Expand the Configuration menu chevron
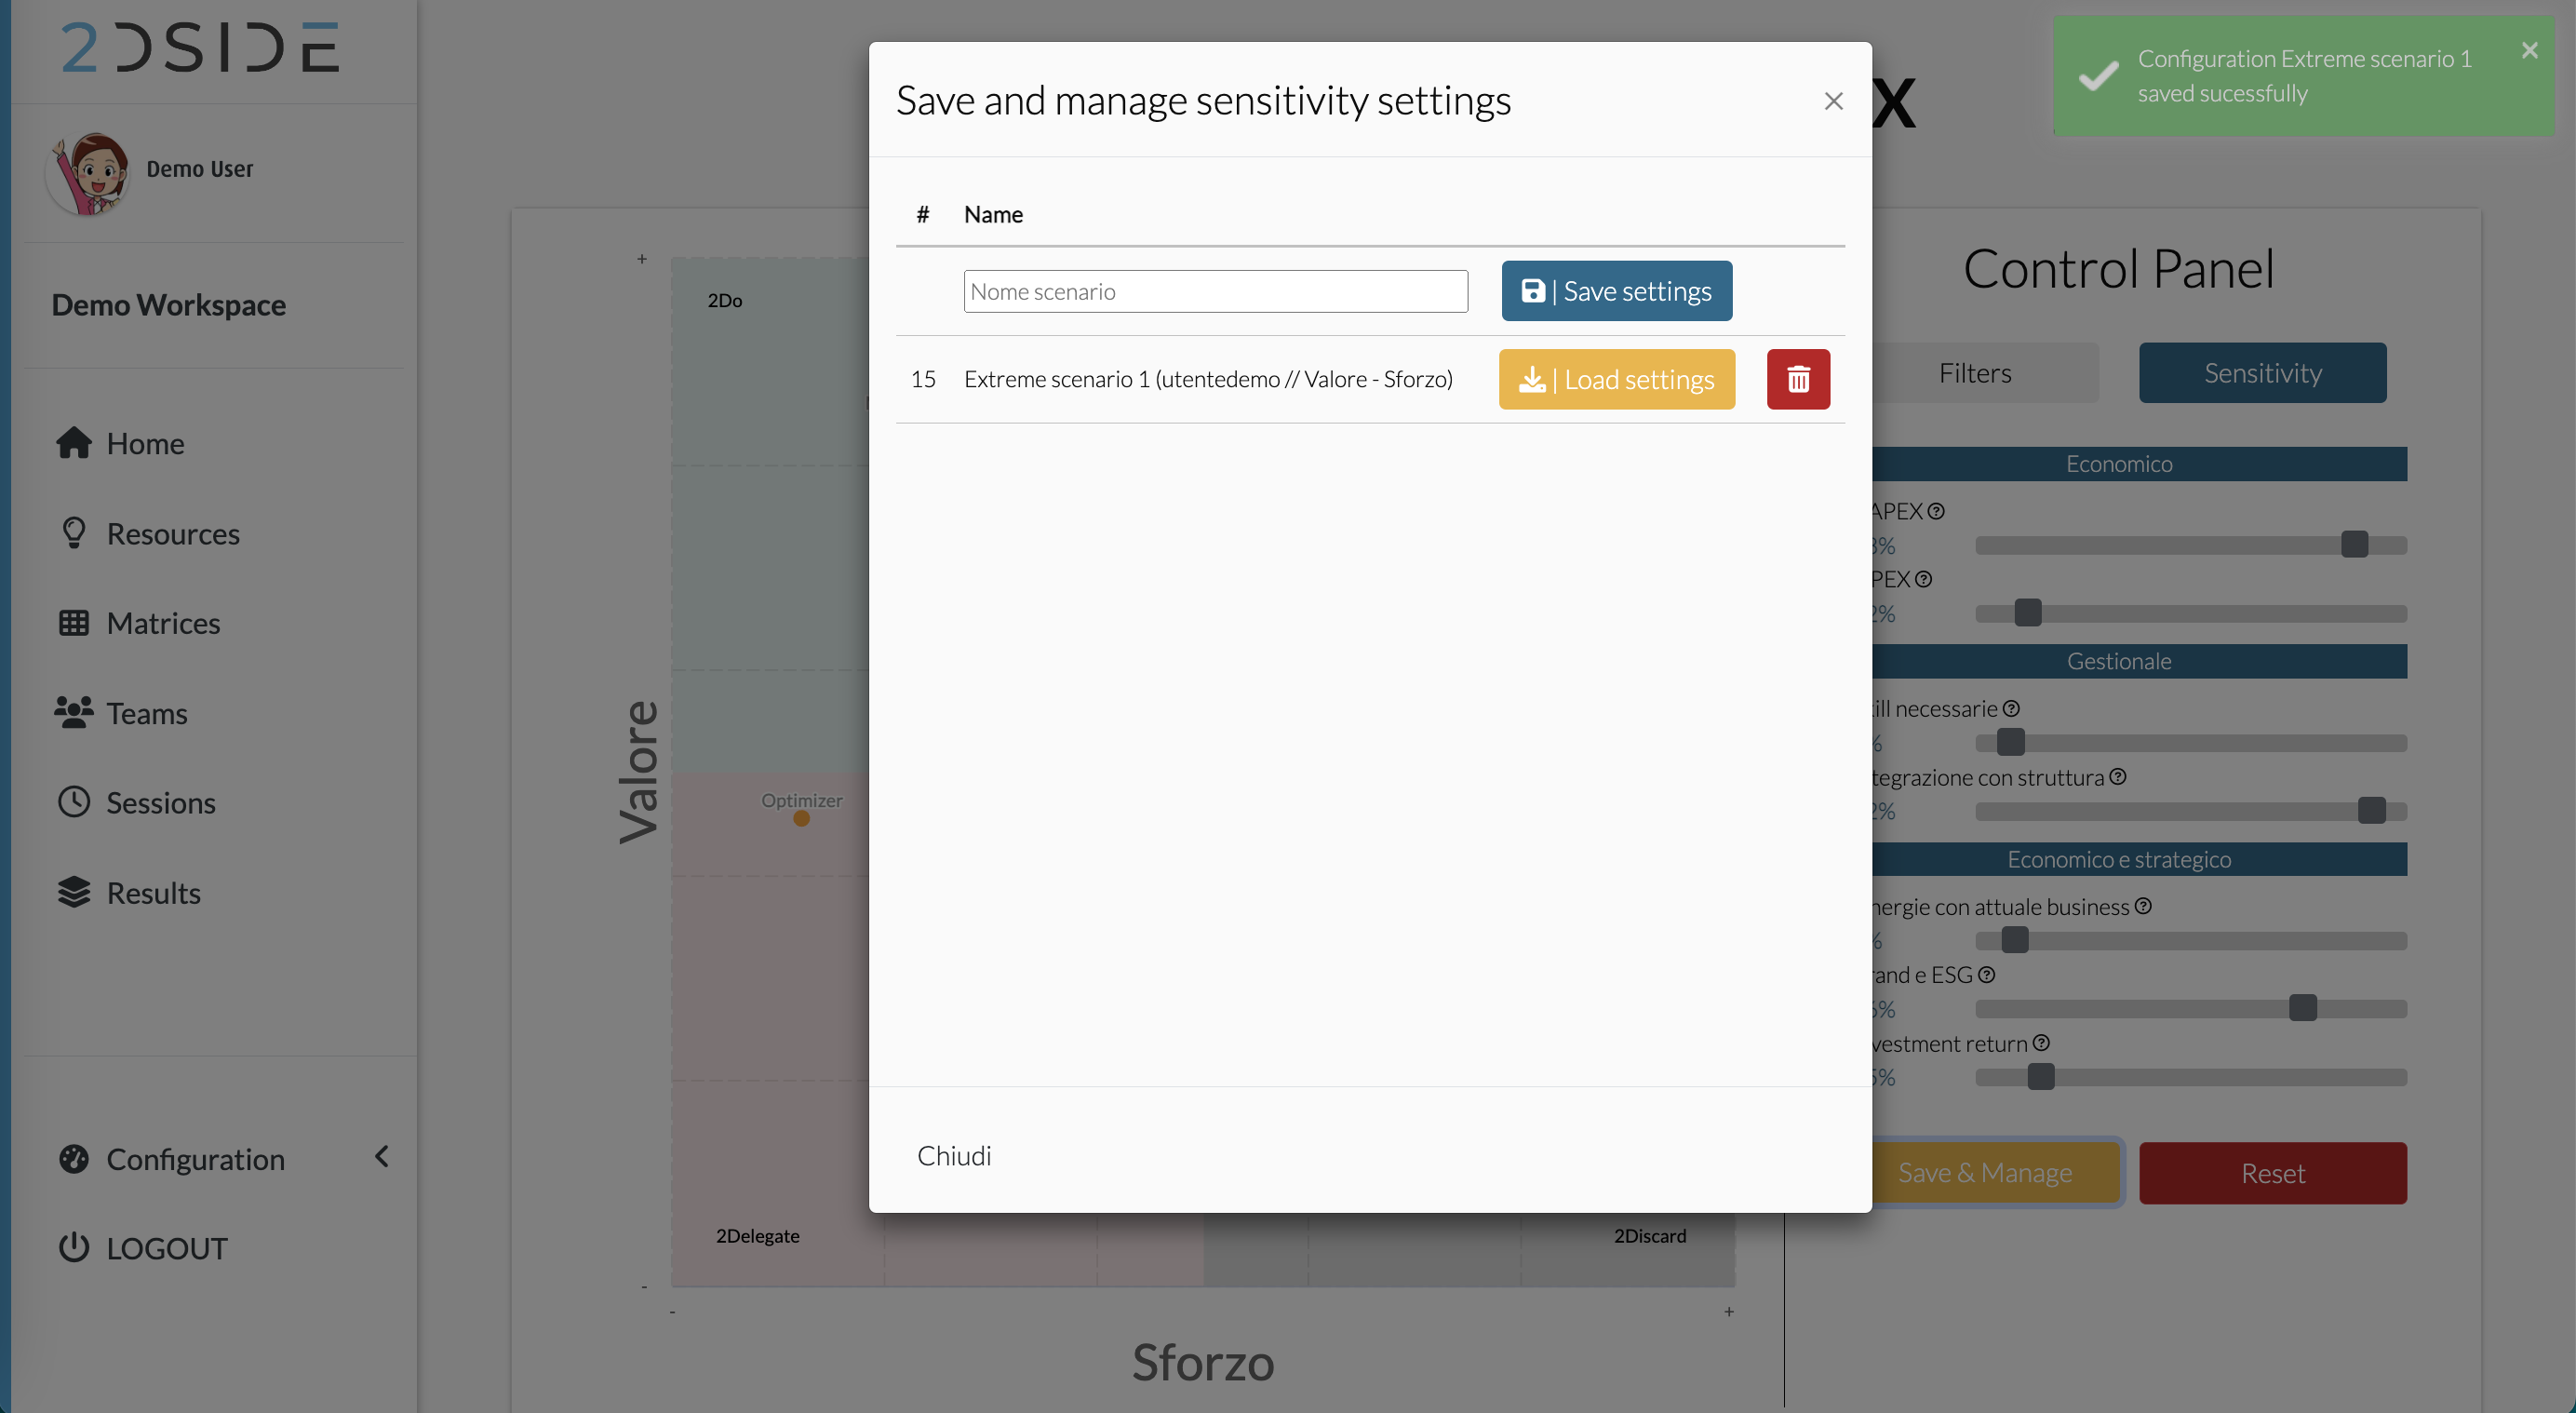2576x1413 pixels. pyautogui.click(x=381, y=1157)
